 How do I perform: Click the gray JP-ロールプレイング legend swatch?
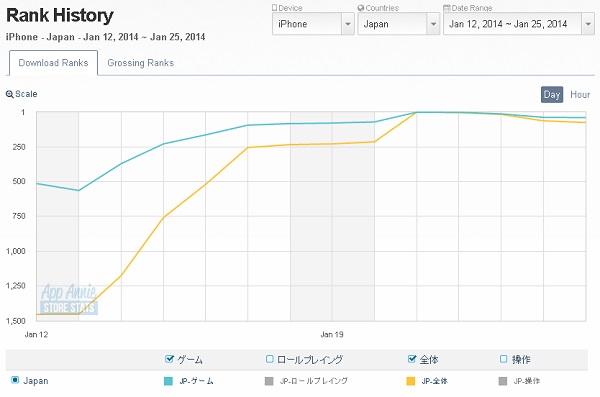(269, 381)
